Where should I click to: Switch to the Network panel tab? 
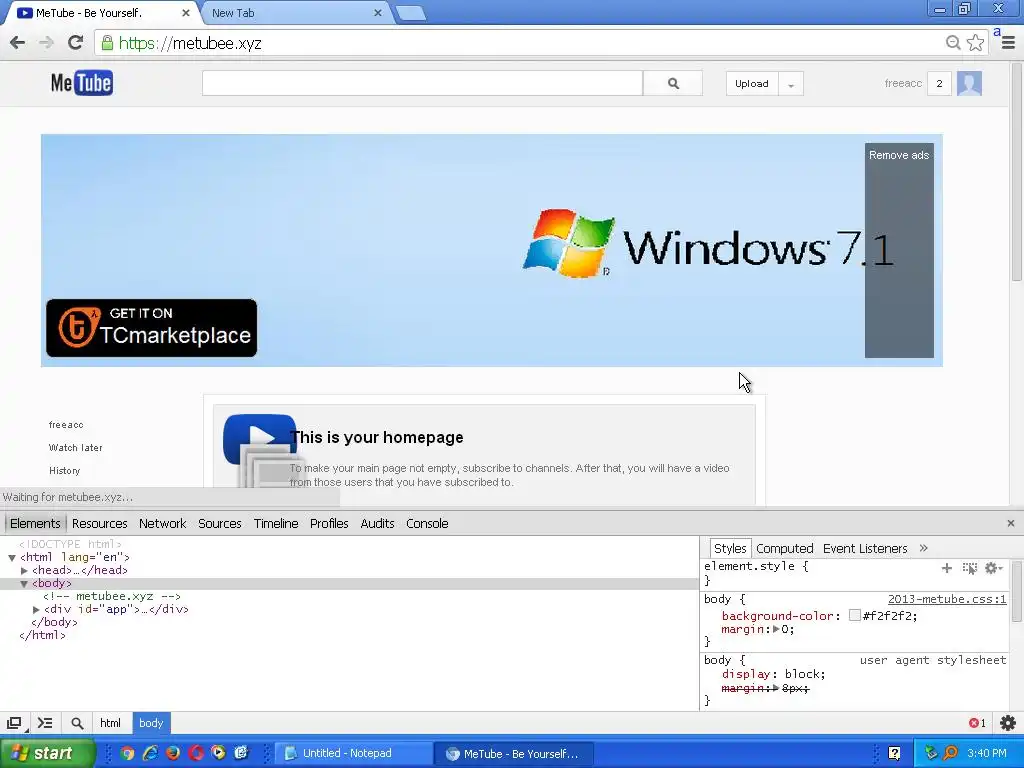(x=163, y=523)
